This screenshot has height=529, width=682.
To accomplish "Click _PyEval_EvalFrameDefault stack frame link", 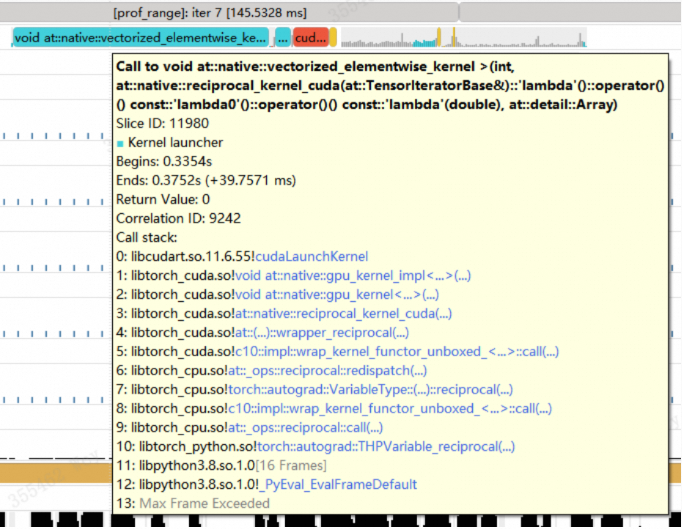I will coord(338,484).
